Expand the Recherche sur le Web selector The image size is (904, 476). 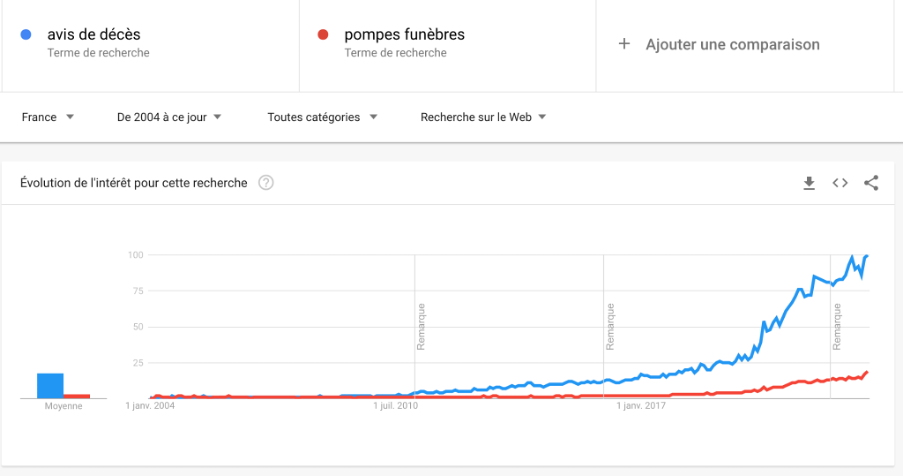click(x=483, y=117)
